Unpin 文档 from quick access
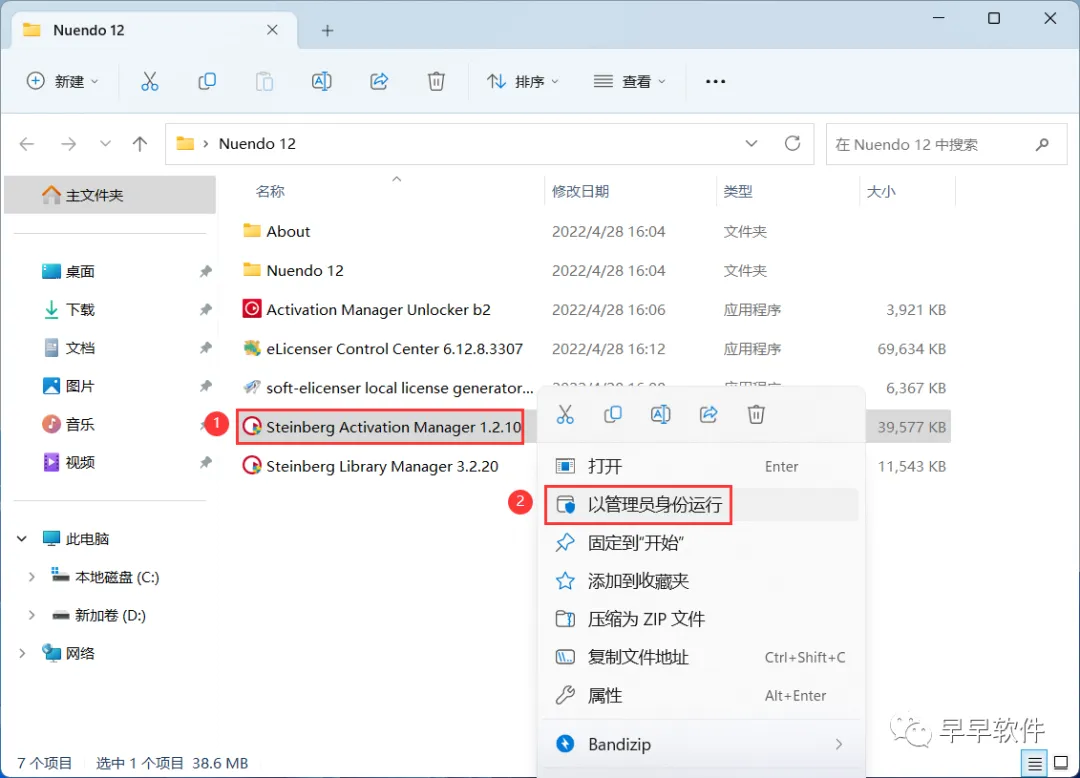Screen dimensions: 1080x778 (205, 348)
